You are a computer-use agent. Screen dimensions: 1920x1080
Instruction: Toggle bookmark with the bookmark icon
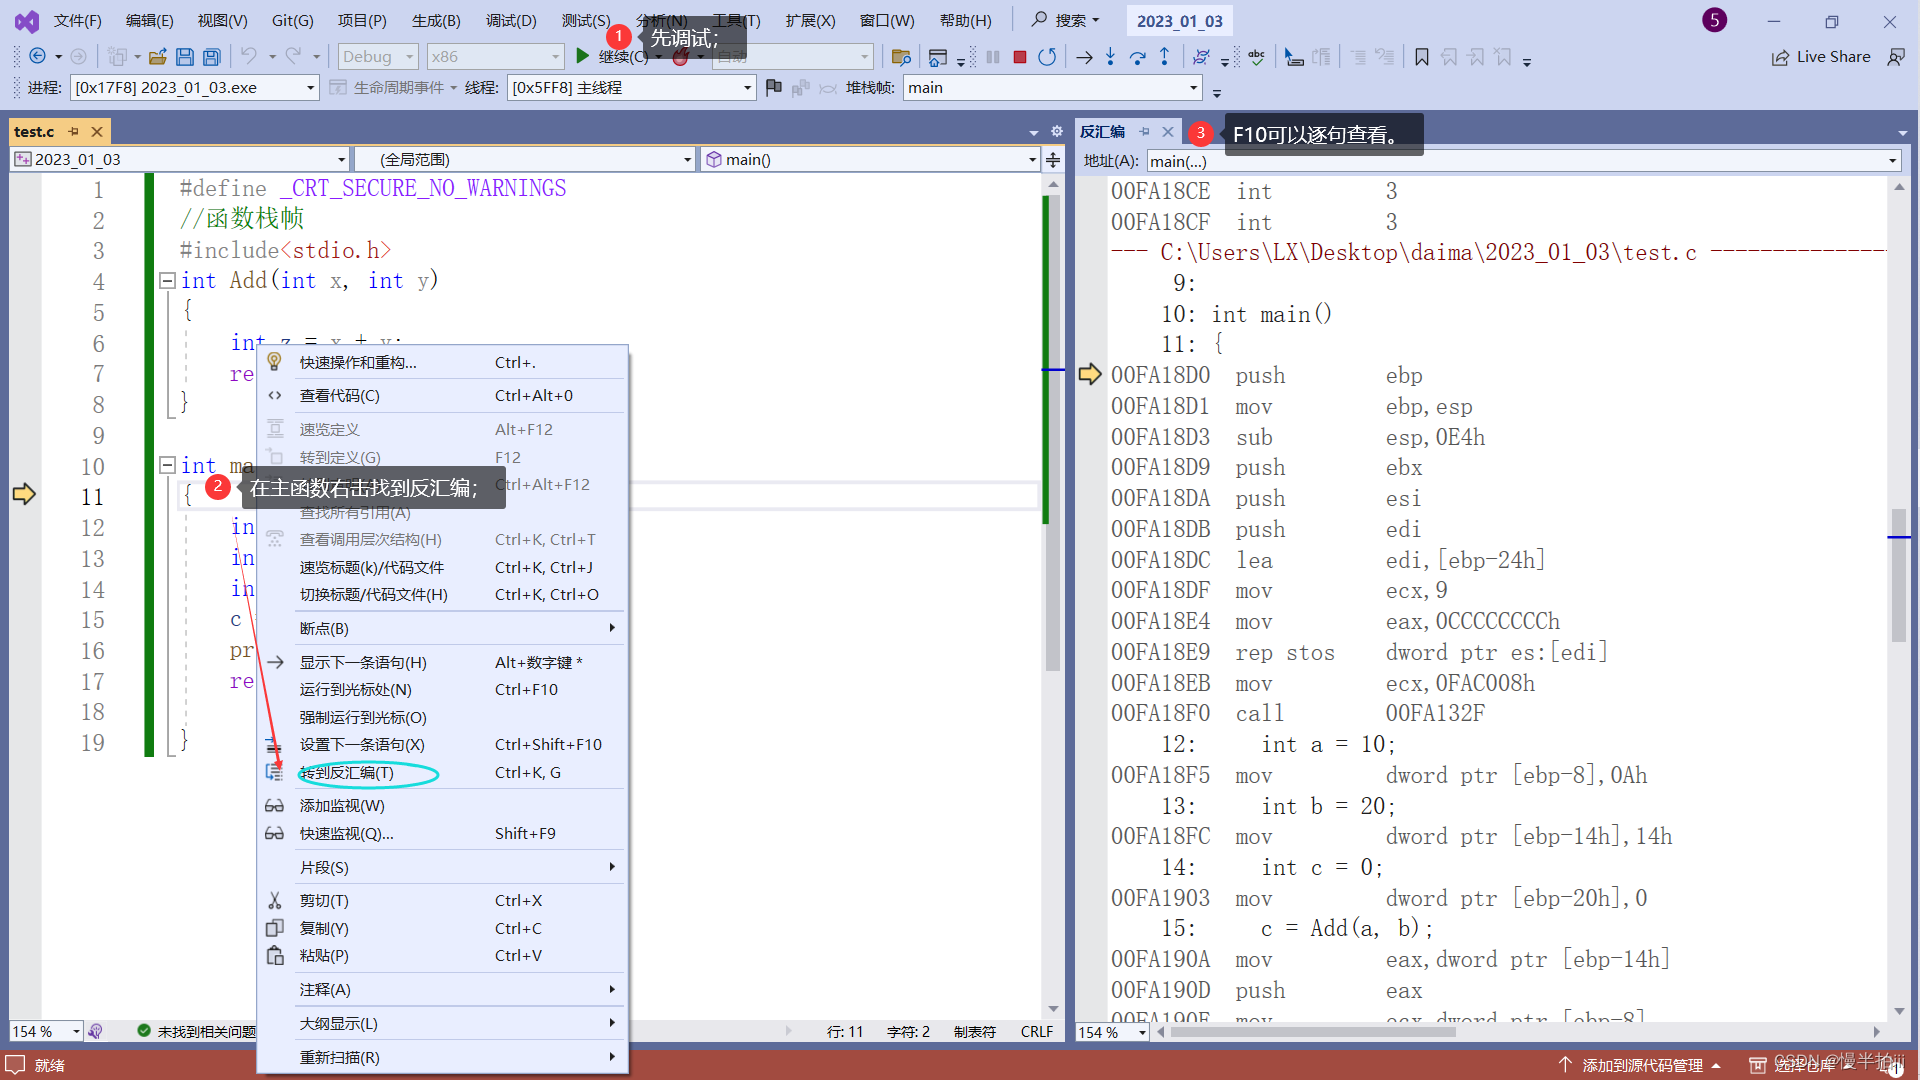pos(1421,57)
